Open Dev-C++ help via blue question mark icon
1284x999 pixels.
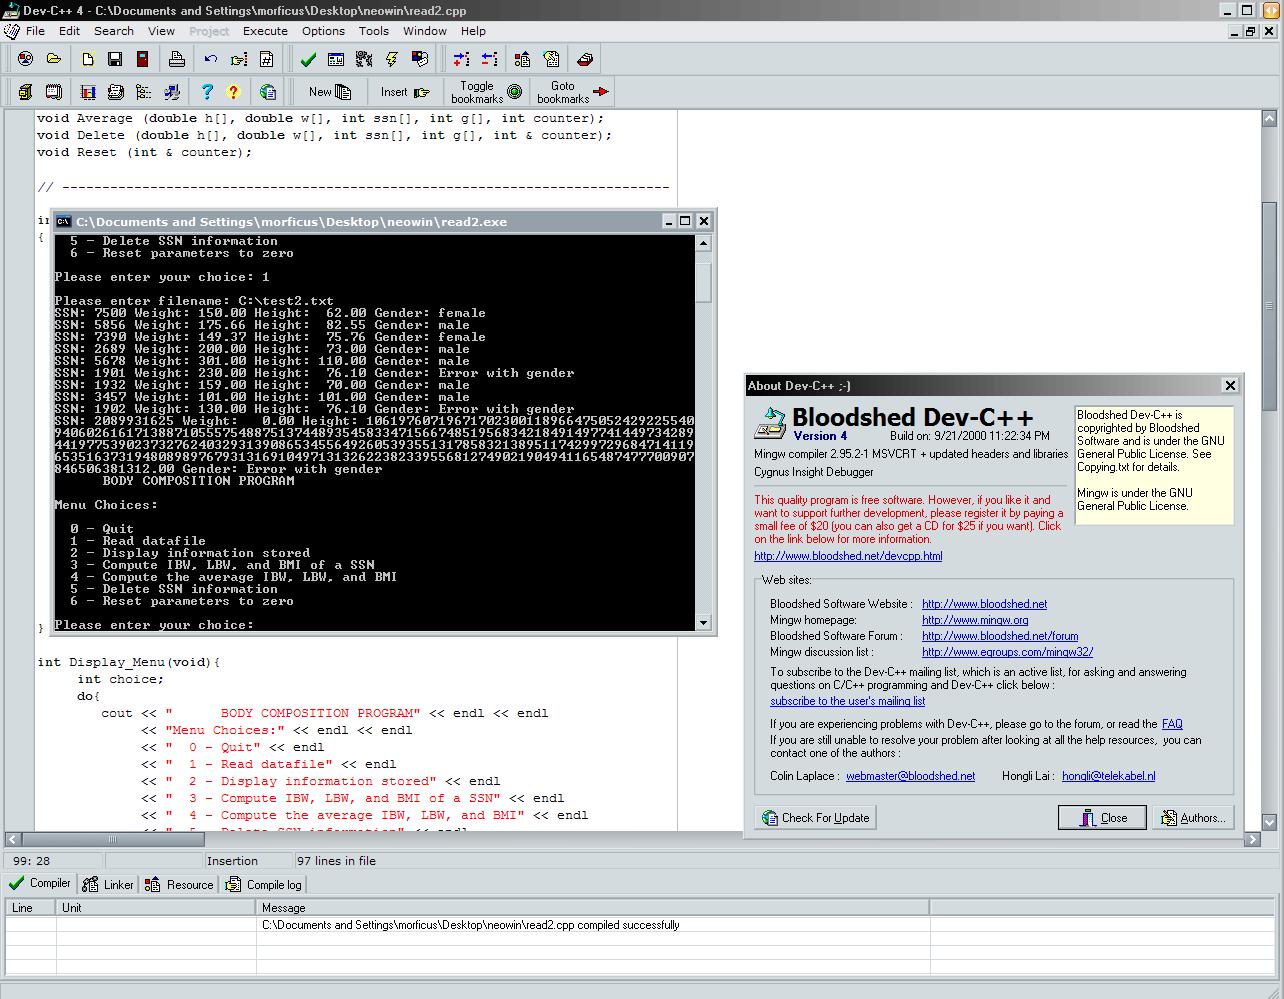click(208, 91)
